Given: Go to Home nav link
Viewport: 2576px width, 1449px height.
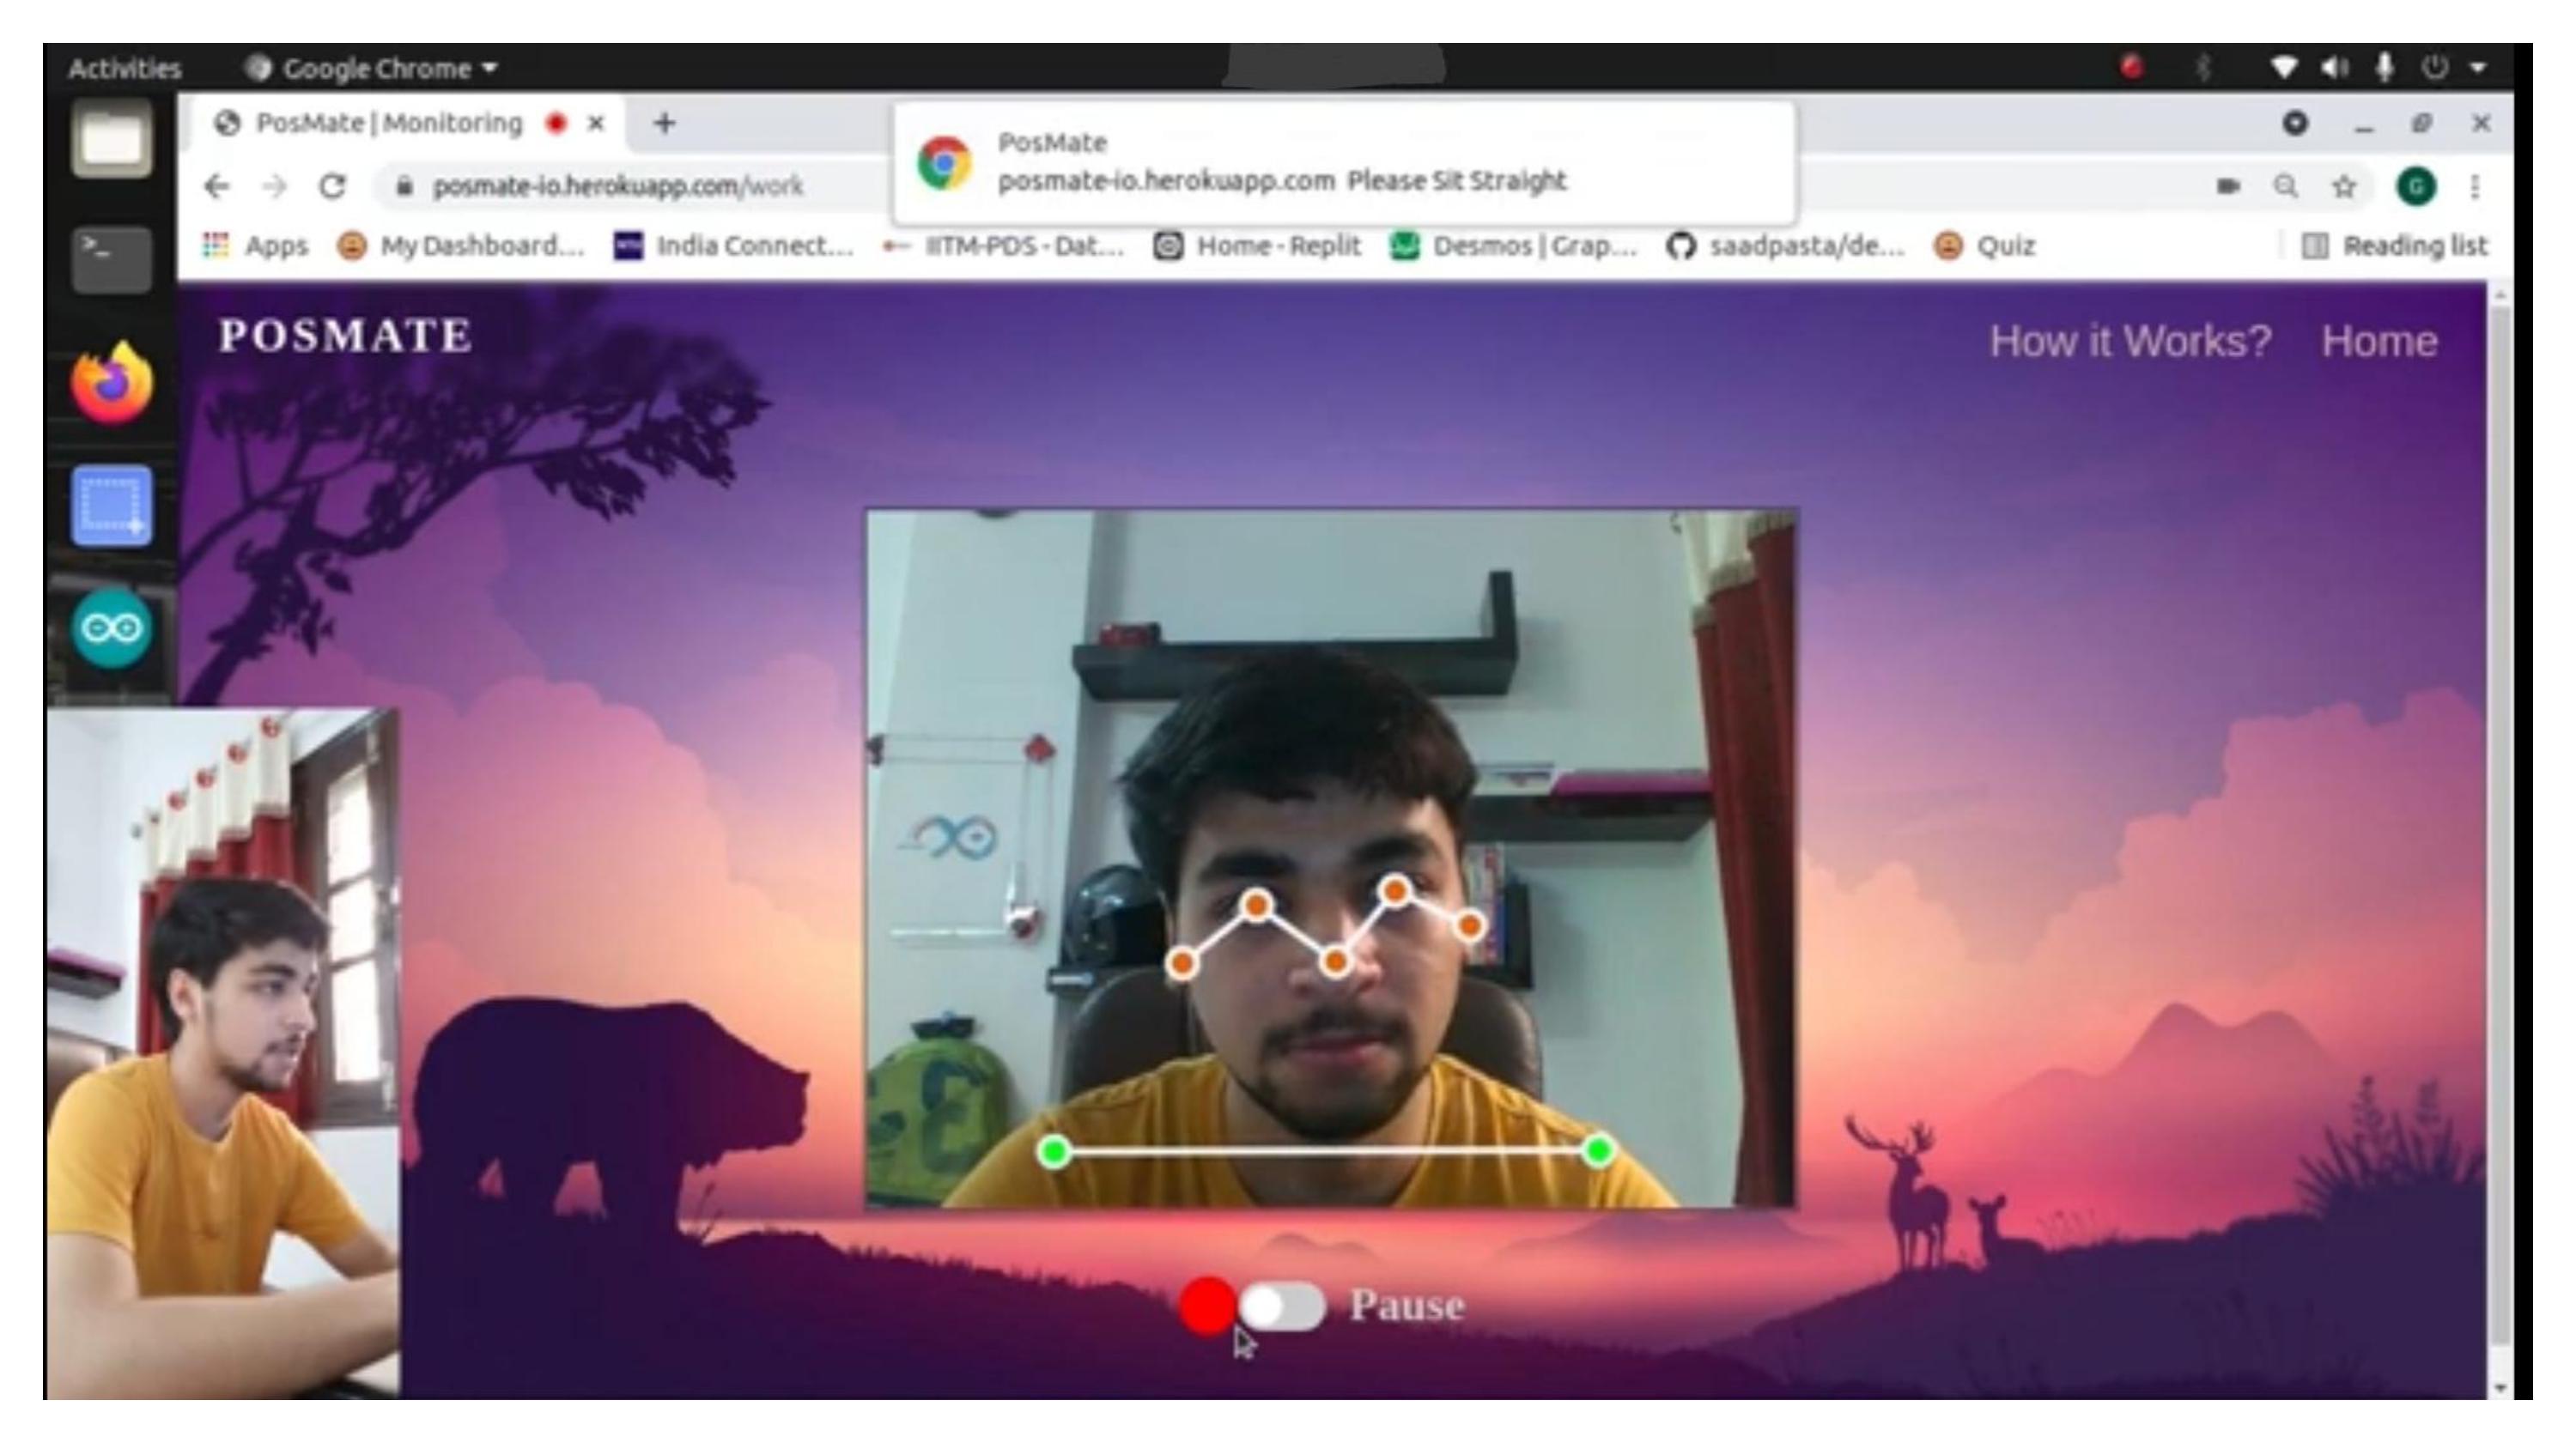Looking at the screenshot, I should pos(2379,341).
